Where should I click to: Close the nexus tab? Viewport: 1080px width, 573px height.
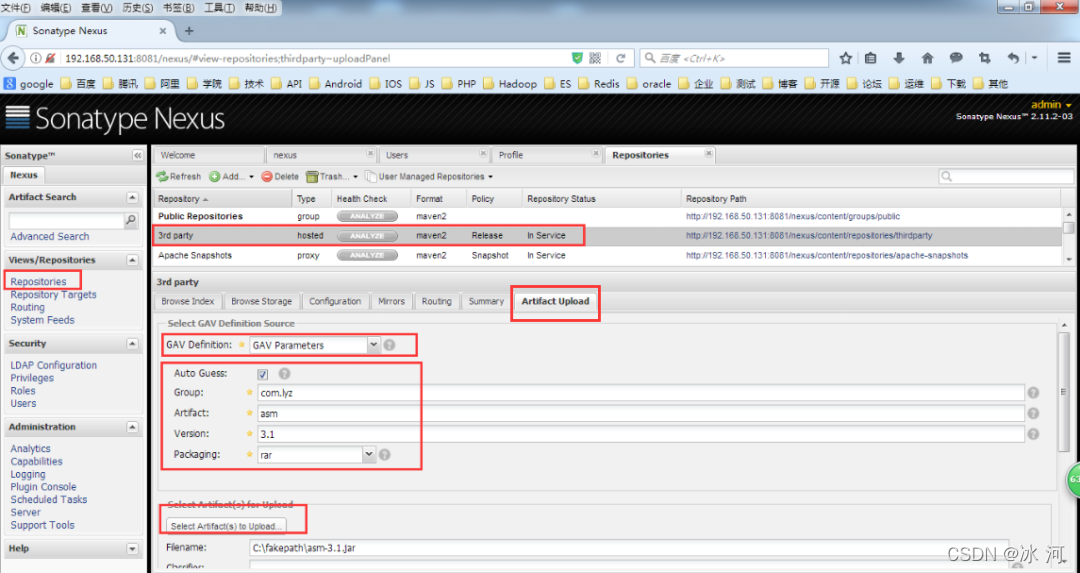click(x=371, y=154)
